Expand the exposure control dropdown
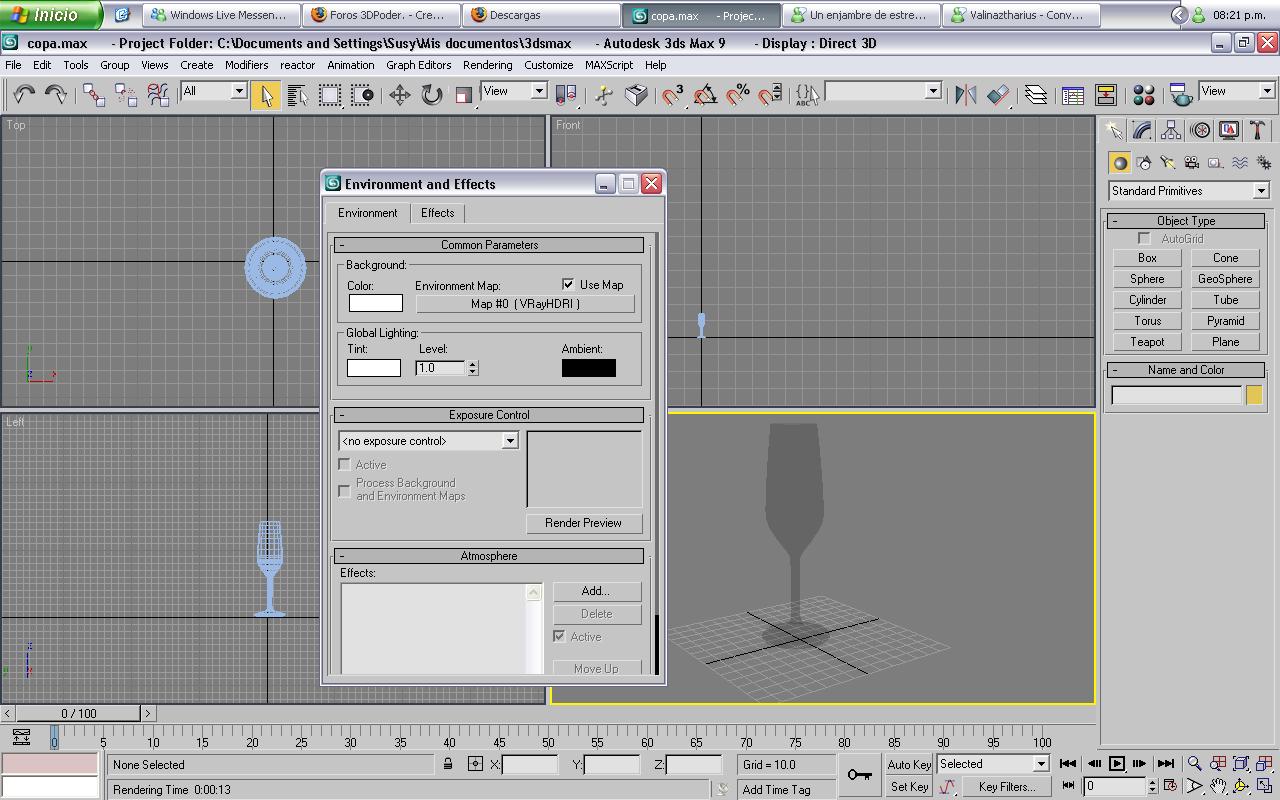 [x=509, y=441]
